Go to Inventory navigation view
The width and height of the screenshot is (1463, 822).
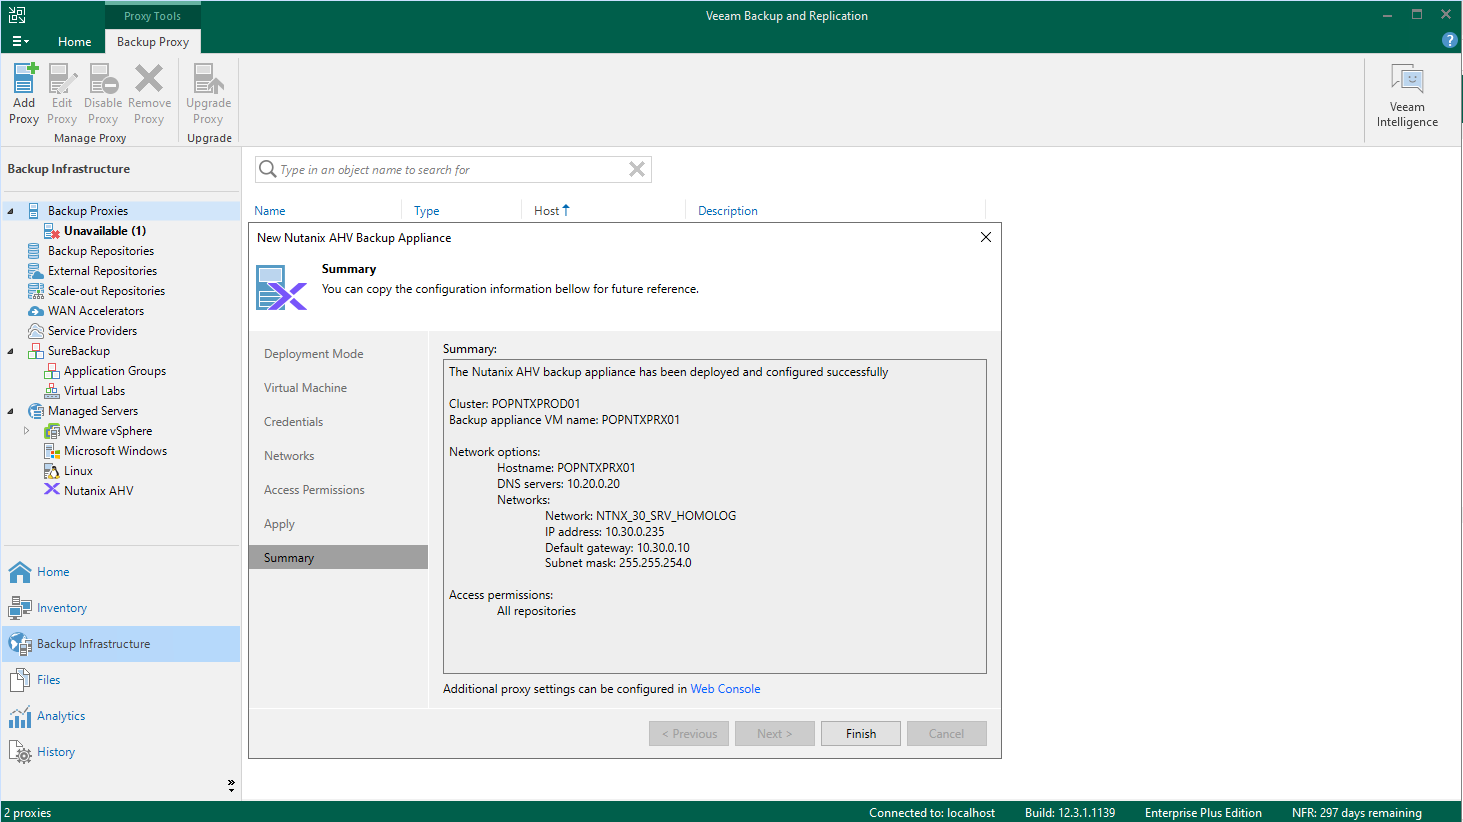[x=120, y=608]
